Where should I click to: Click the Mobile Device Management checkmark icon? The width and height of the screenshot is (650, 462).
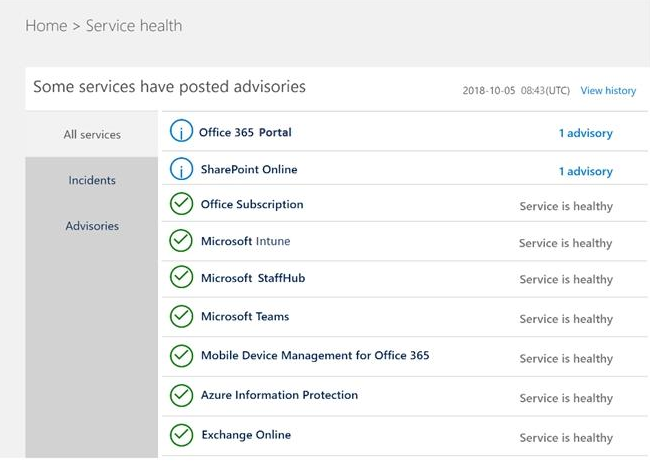click(x=181, y=356)
